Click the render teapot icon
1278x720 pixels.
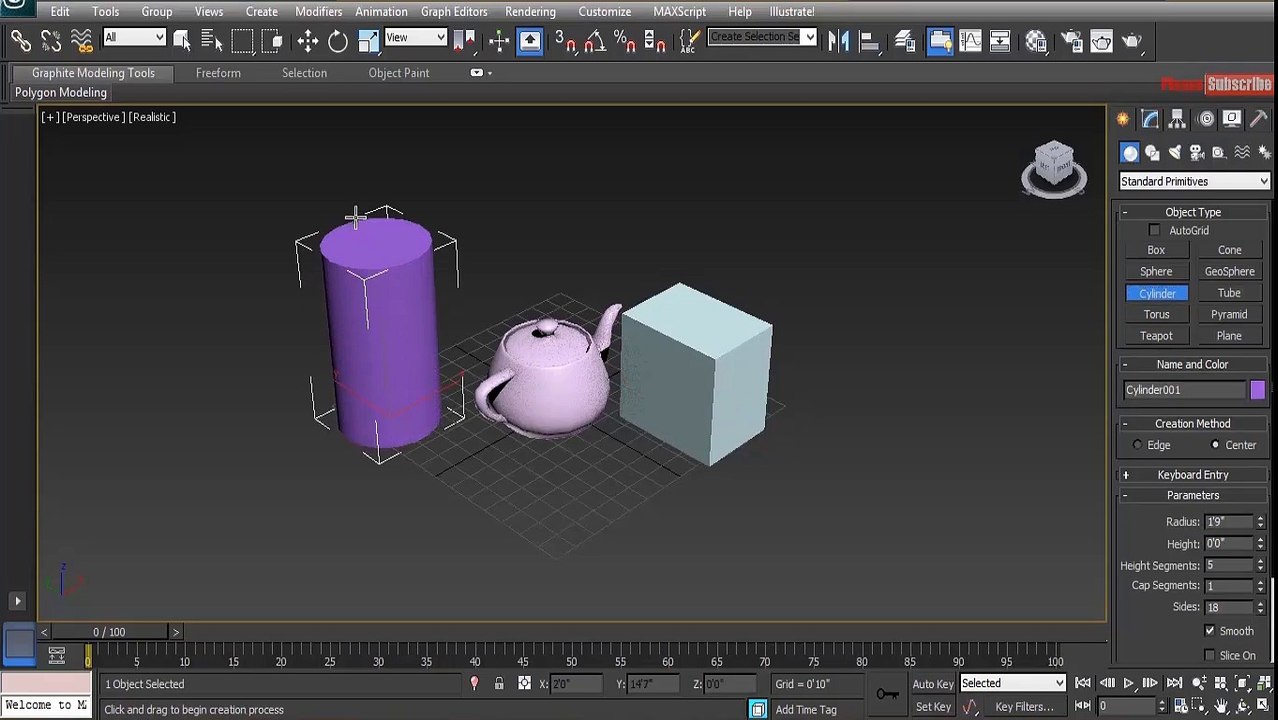1131,41
